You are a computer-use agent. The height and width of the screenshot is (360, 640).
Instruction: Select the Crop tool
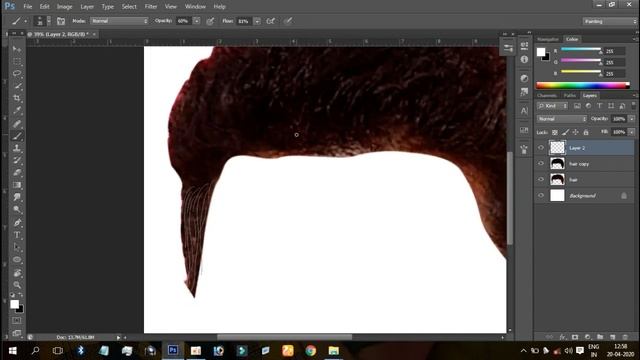point(17,98)
